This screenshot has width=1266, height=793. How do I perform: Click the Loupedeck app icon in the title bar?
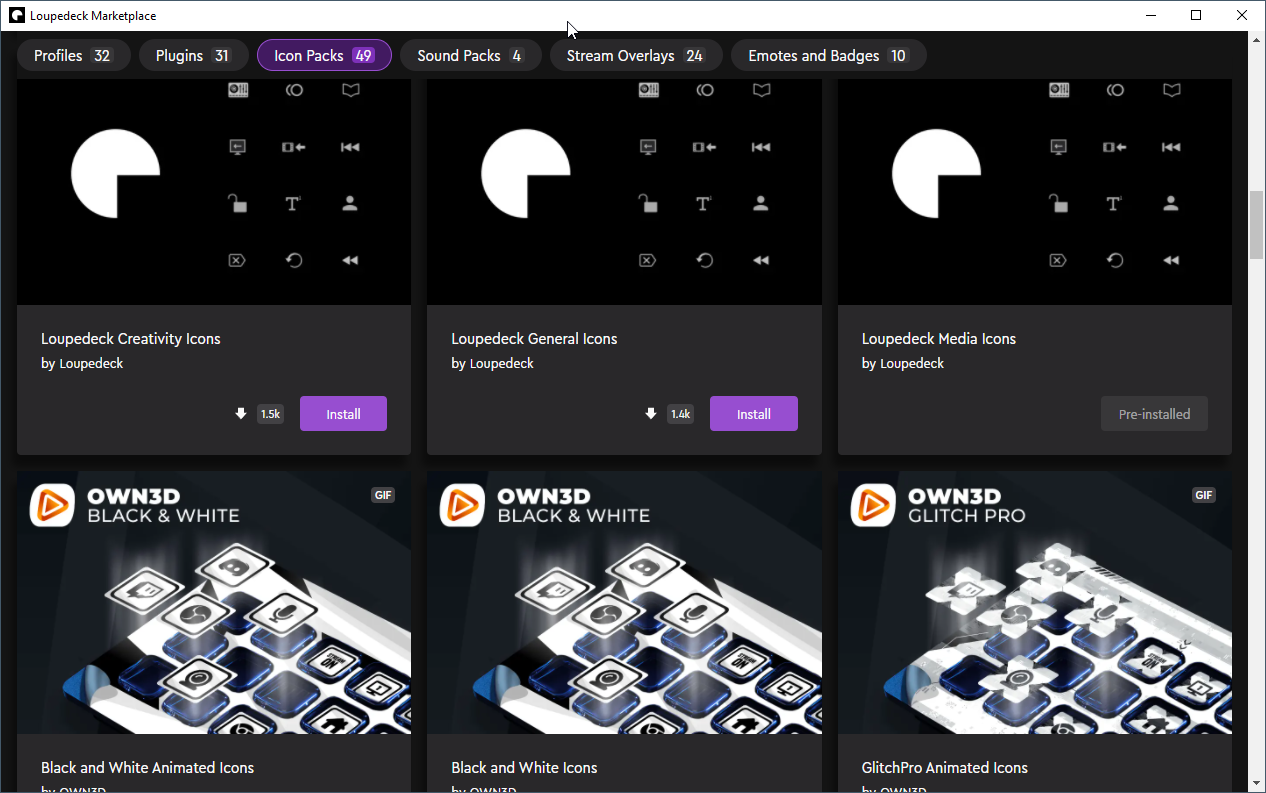(16, 16)
